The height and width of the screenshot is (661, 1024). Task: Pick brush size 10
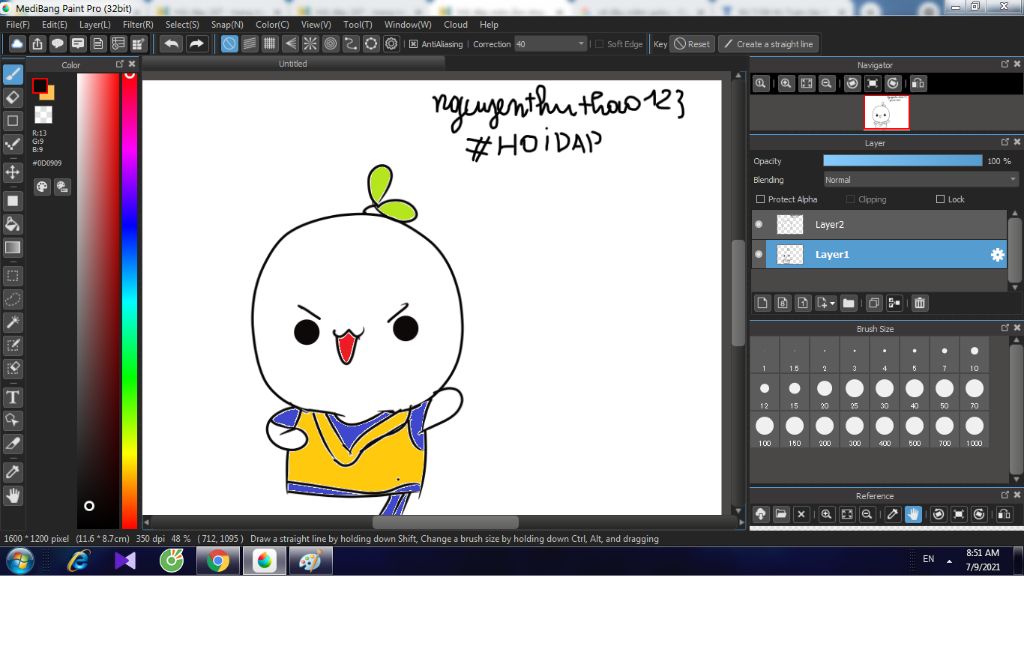click(x=974, y=356)
